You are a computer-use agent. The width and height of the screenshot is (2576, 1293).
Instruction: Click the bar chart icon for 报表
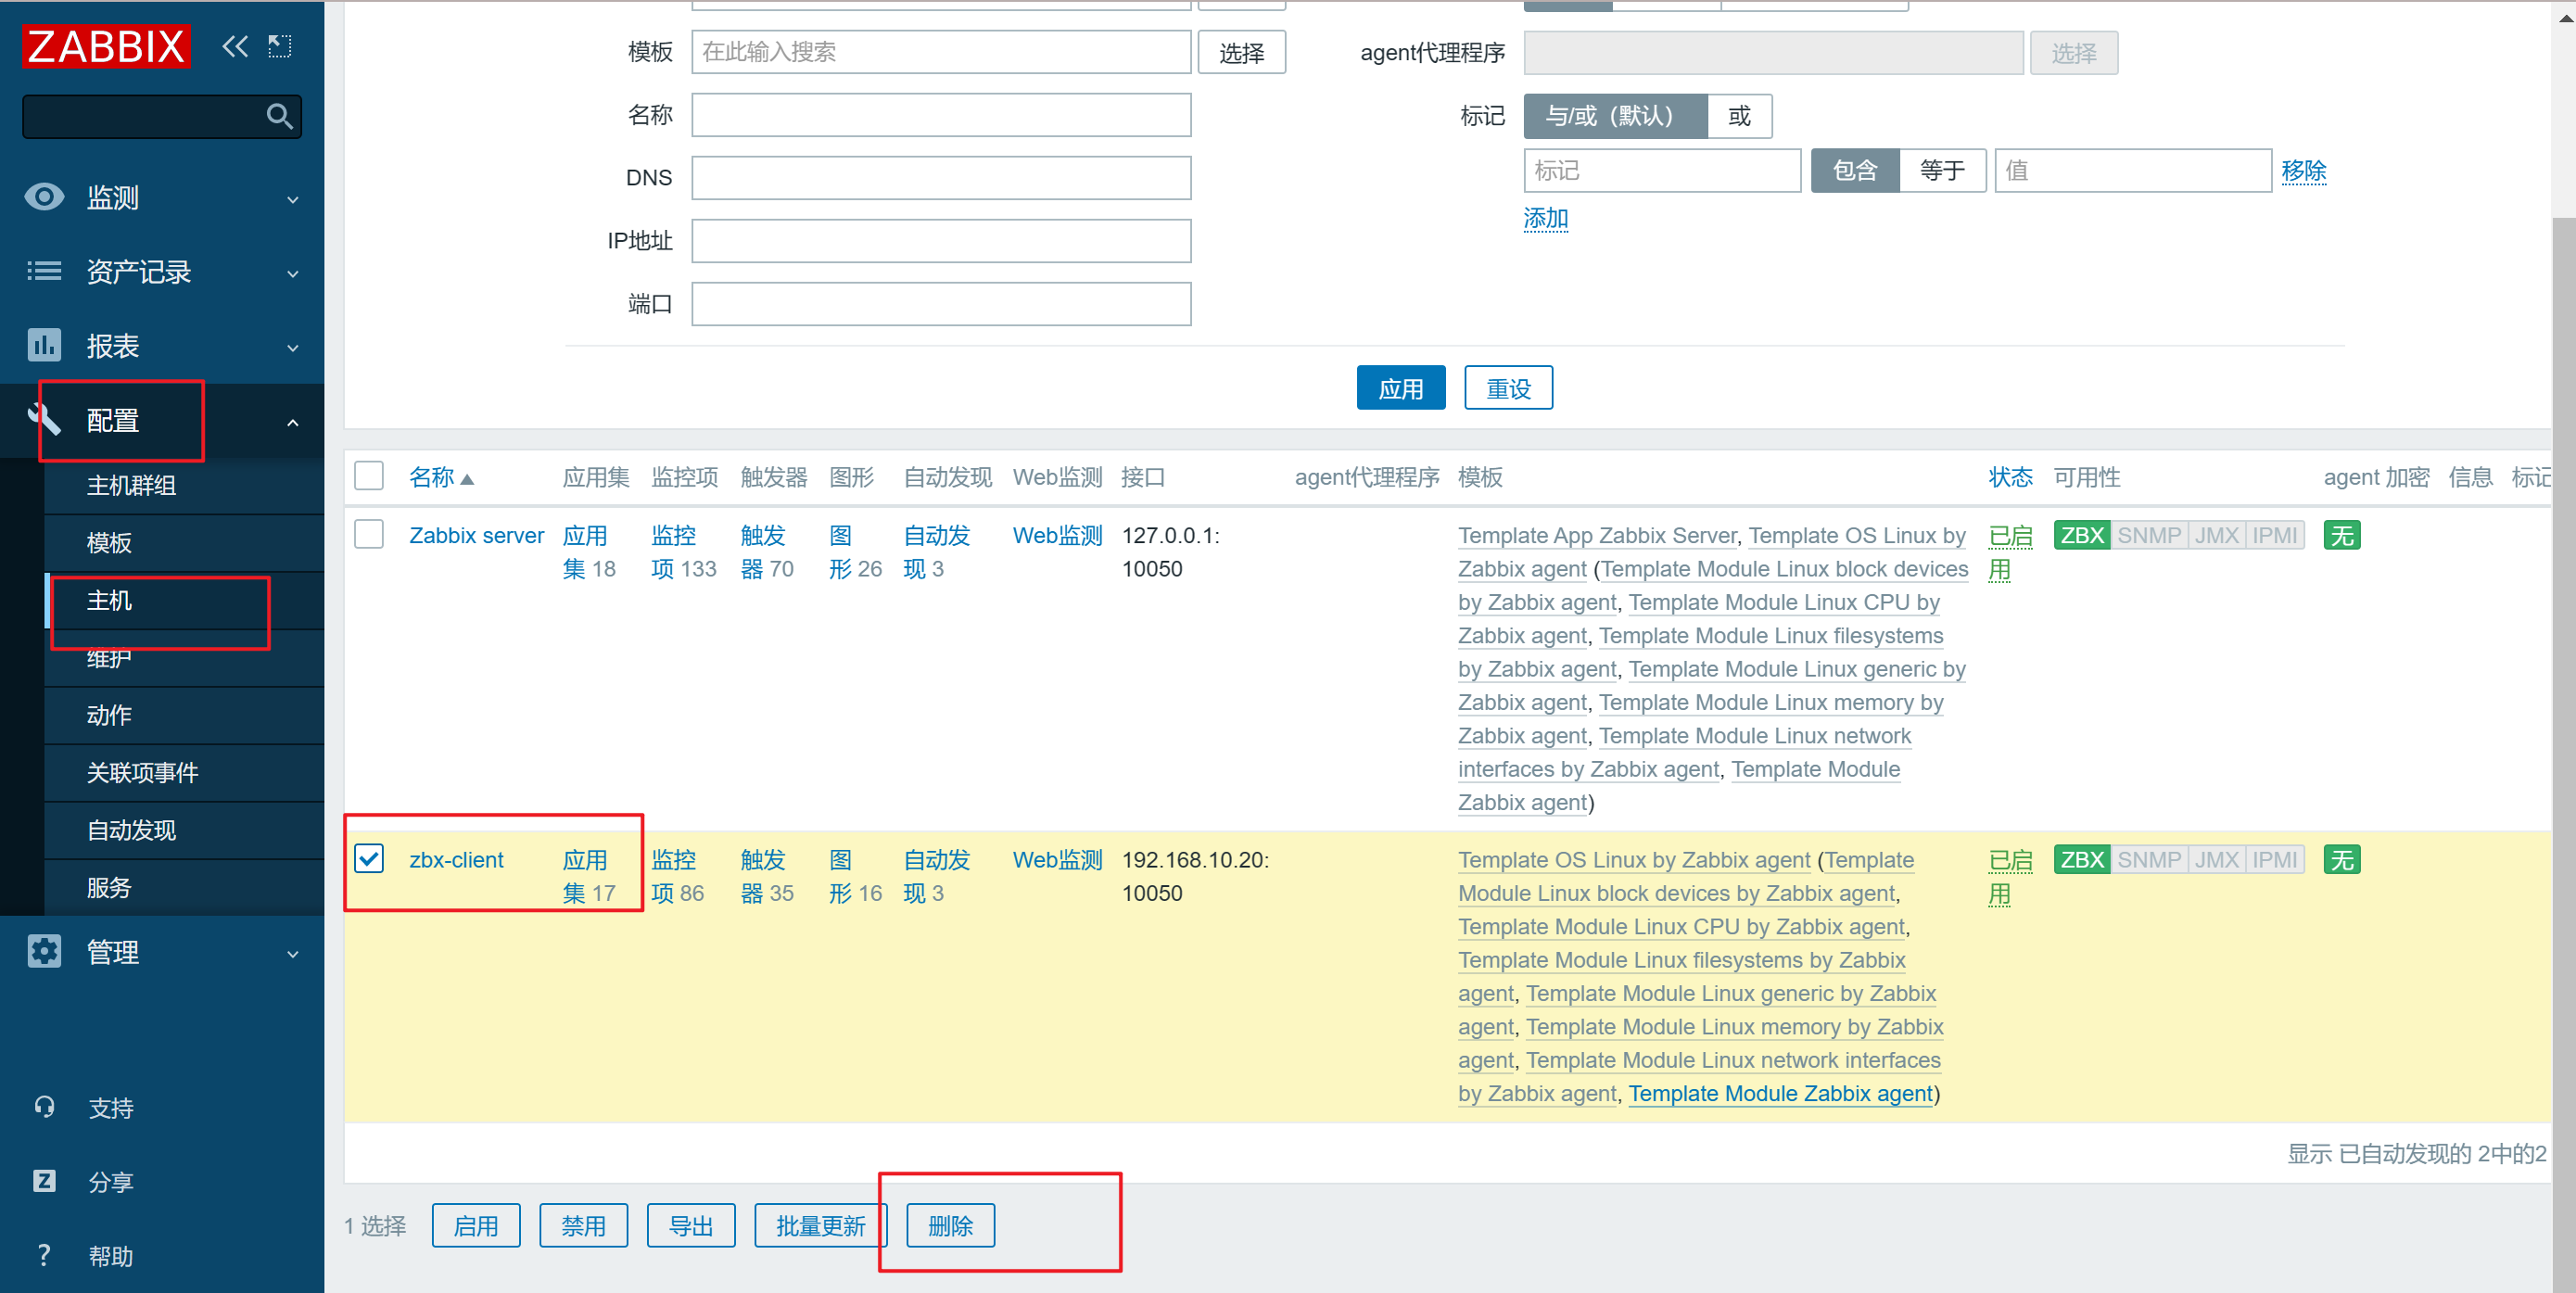tap(44, 345)
